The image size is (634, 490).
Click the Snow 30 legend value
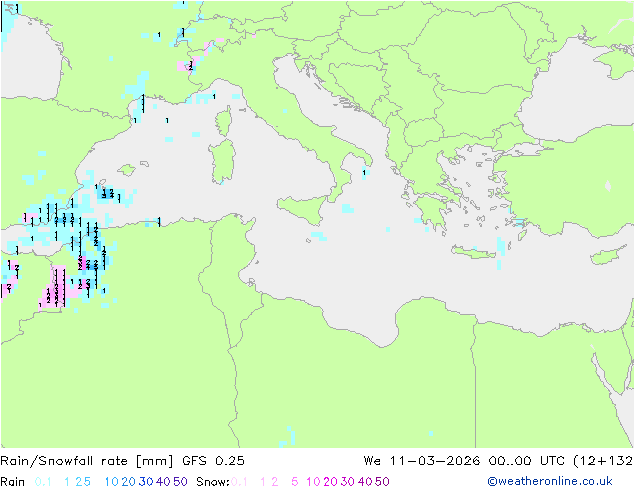pyautogui.click(x=348, y=482)
